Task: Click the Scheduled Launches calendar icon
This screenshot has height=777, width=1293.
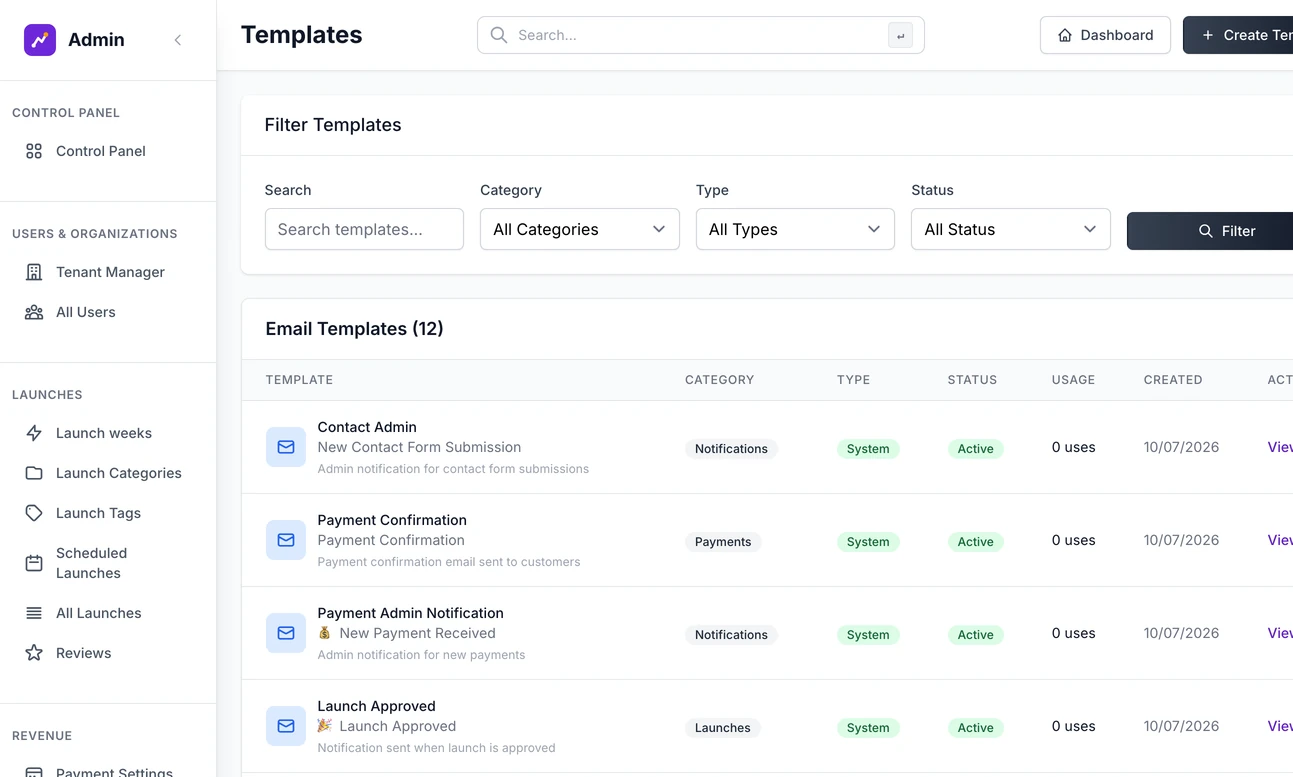Action: [x=34, y=563]
